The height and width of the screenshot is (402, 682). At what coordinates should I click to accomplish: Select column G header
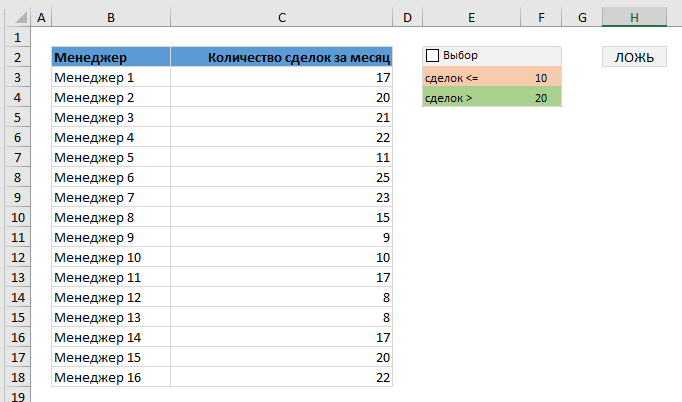point(582,17)
